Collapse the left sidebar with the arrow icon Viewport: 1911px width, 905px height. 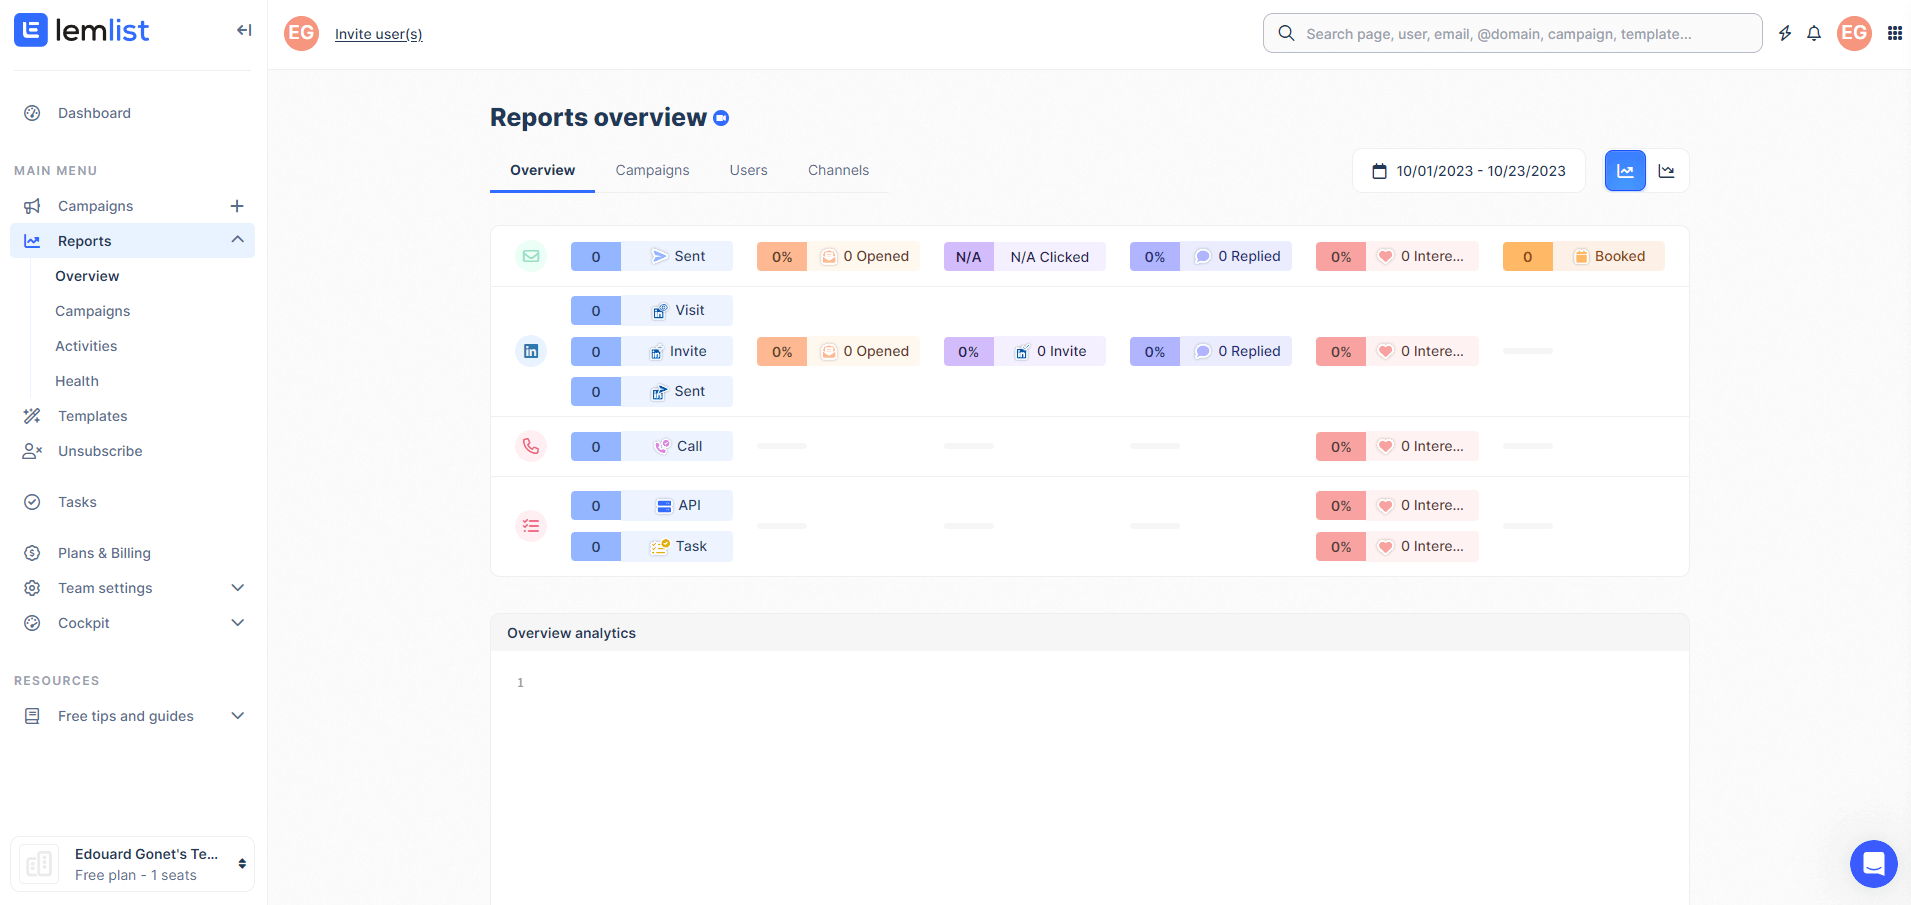[244, 30]
